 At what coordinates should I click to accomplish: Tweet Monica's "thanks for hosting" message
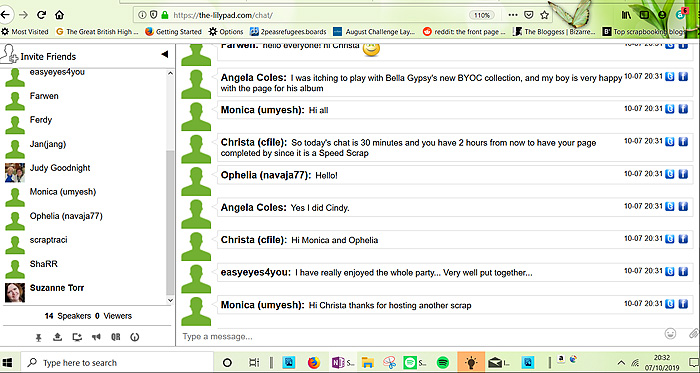tap(670, 304)
